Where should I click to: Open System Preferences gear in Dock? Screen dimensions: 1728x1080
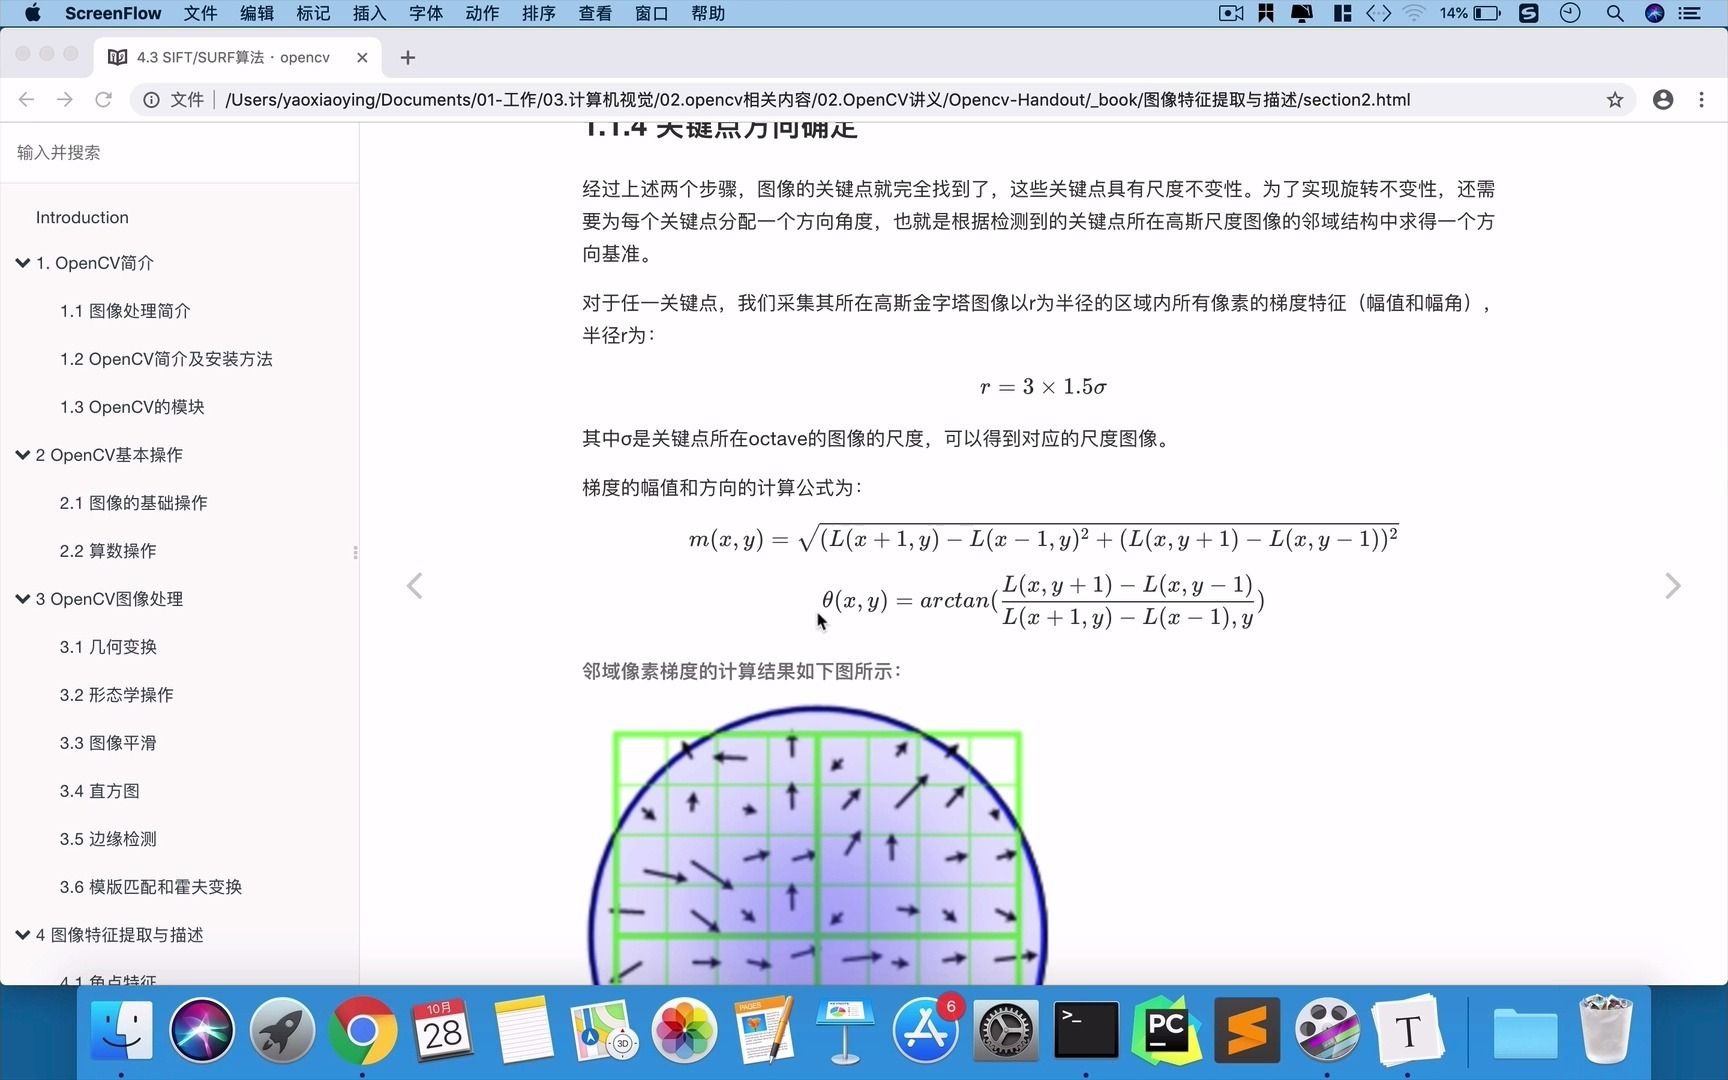click(x=1006, y=1030)
